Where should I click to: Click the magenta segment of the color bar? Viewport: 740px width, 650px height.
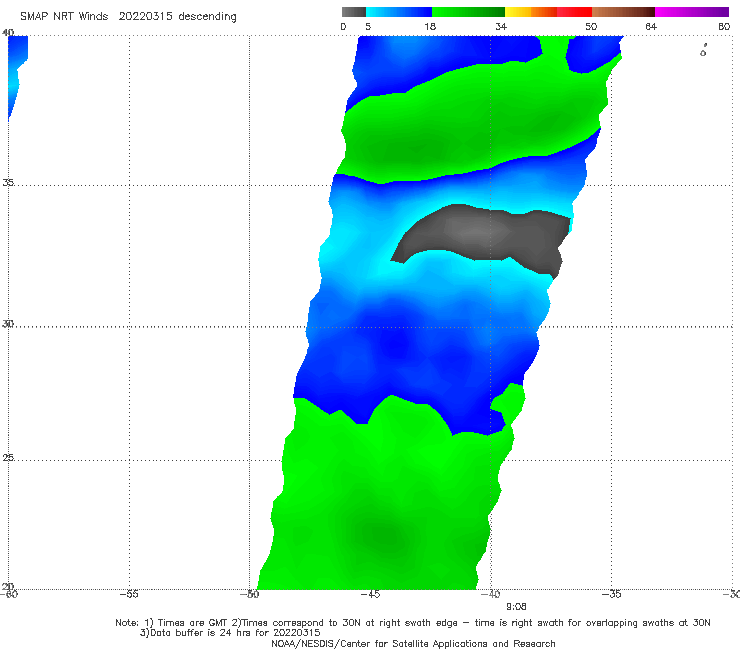click(692, 12)
